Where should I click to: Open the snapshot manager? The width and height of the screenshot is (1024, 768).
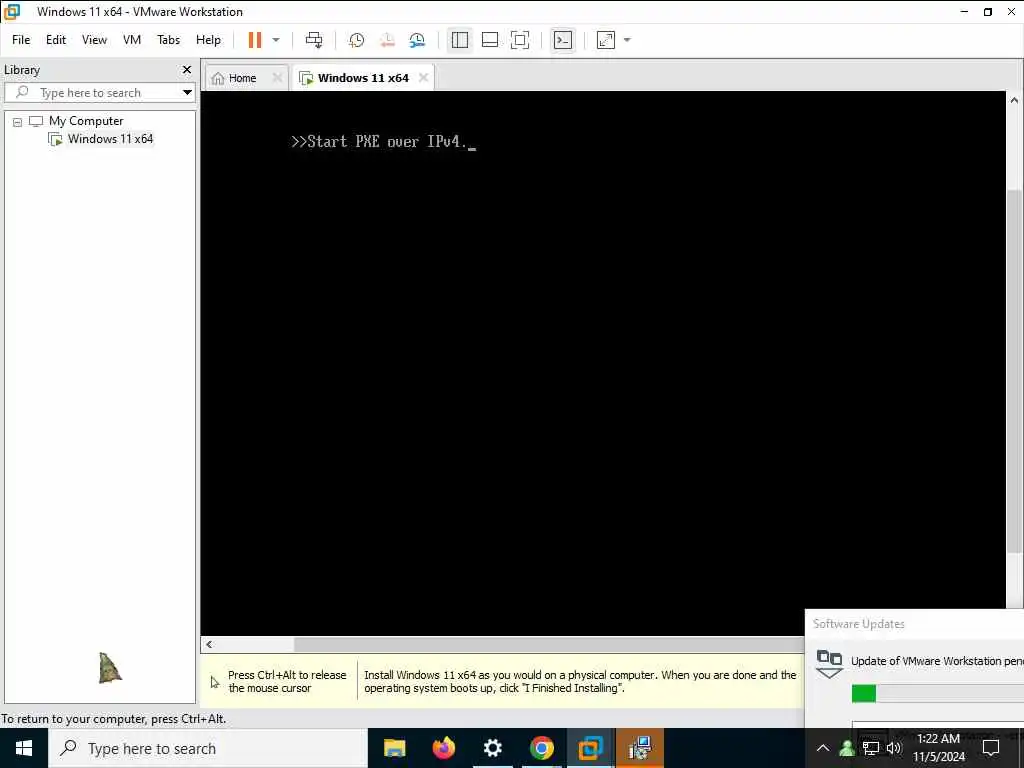tap(417, 40)
